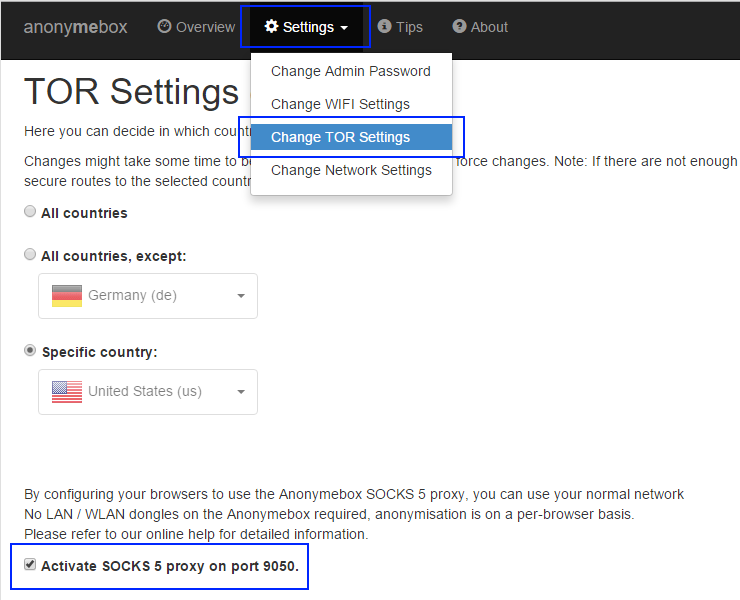Click the Activate SOCKS 5 proxy label

(170, 566)
